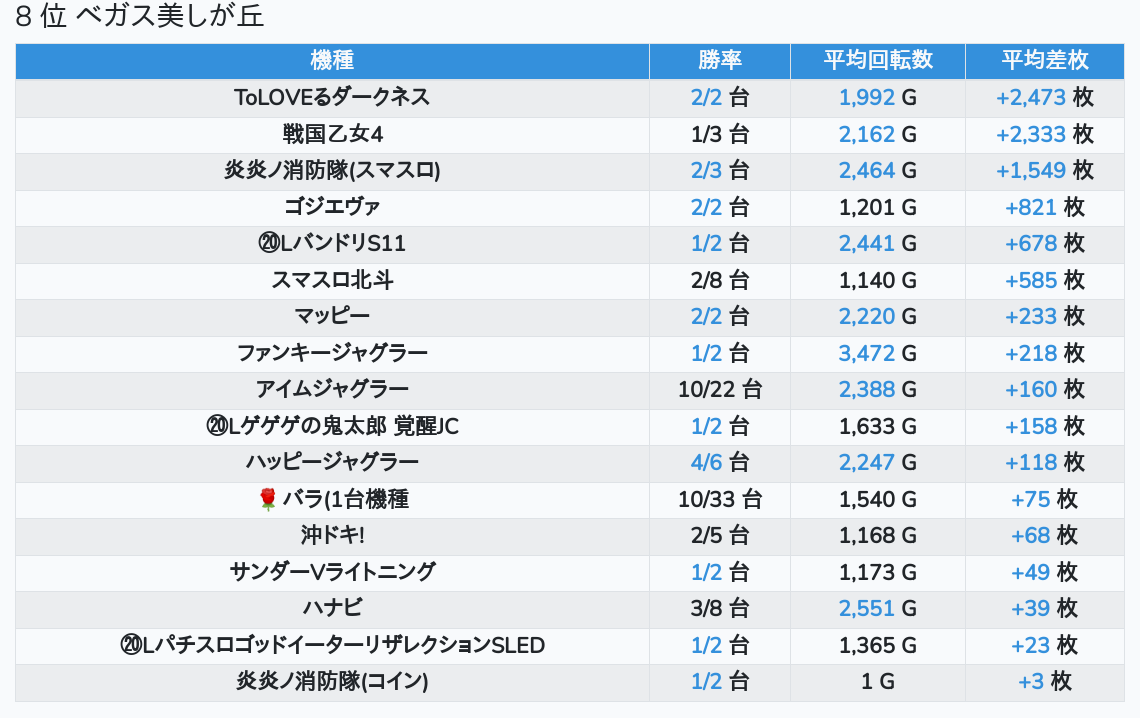Select the 戦国乙女4 machine name
Screen dimensions: 1140x718
point(332,134)
